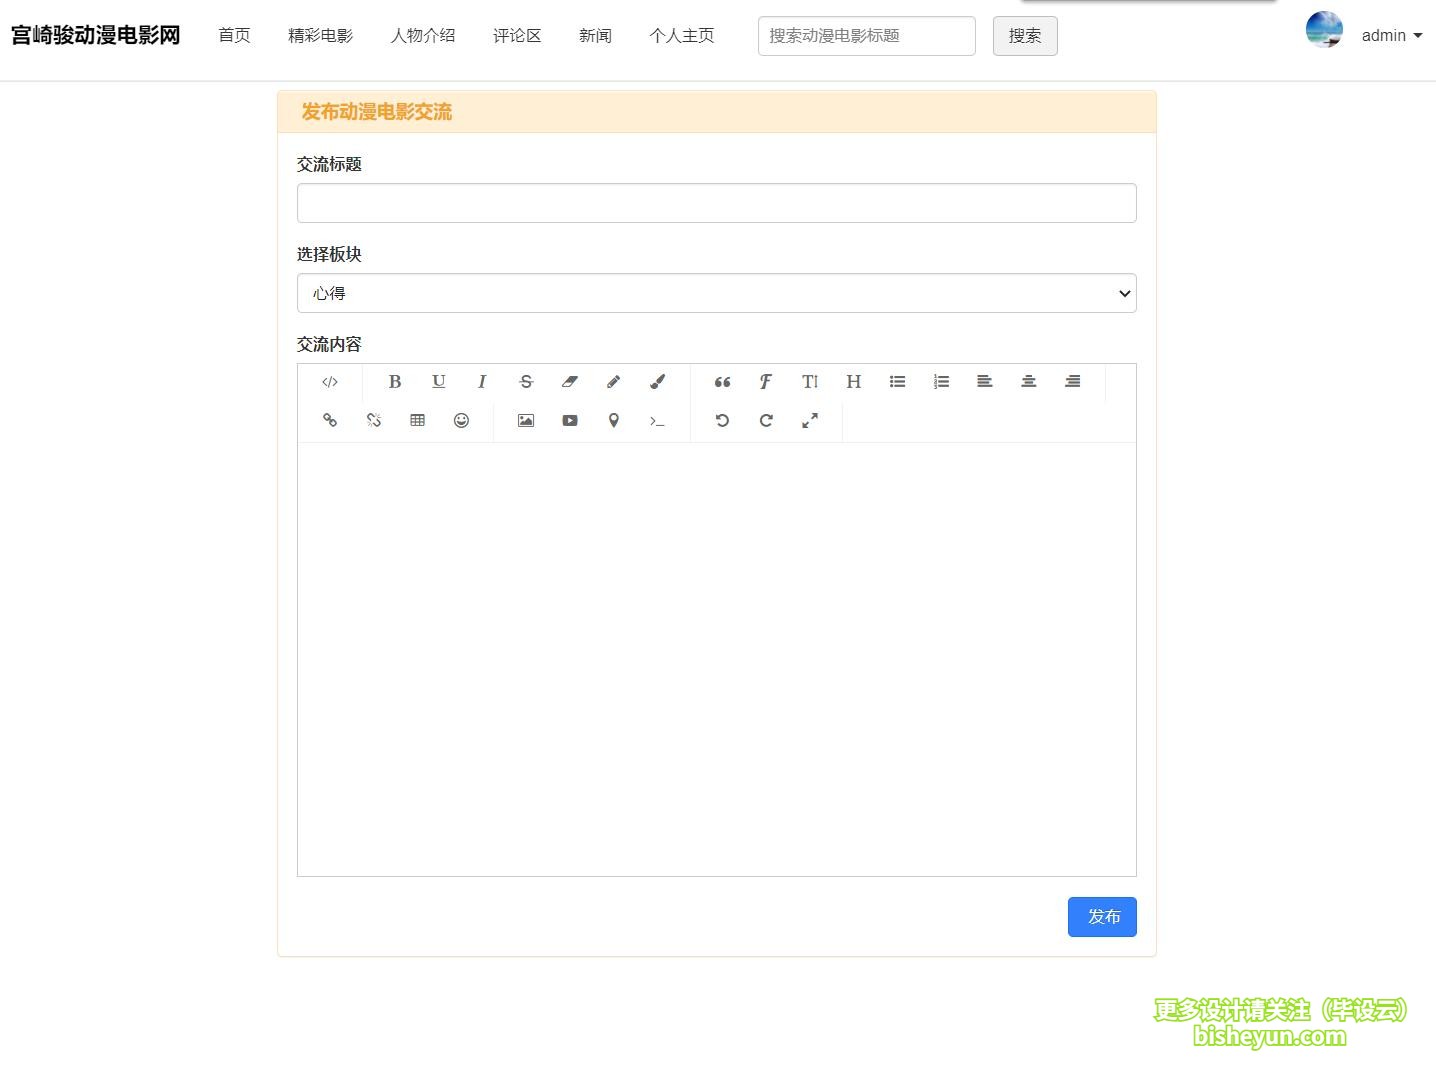The image size is (1436, 1072).
Task: Insert an unordered bullet list
Action: (897, 382)
